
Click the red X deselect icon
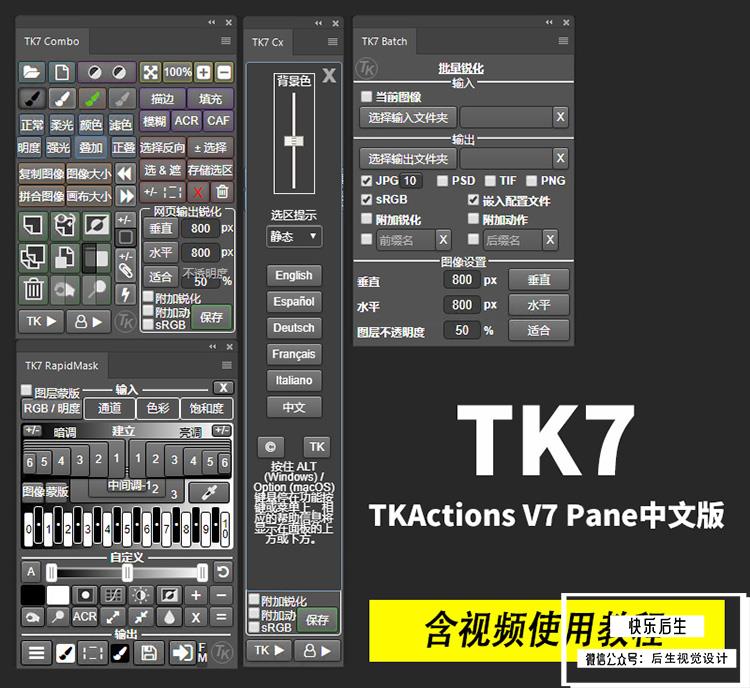[x=198, y=193]
